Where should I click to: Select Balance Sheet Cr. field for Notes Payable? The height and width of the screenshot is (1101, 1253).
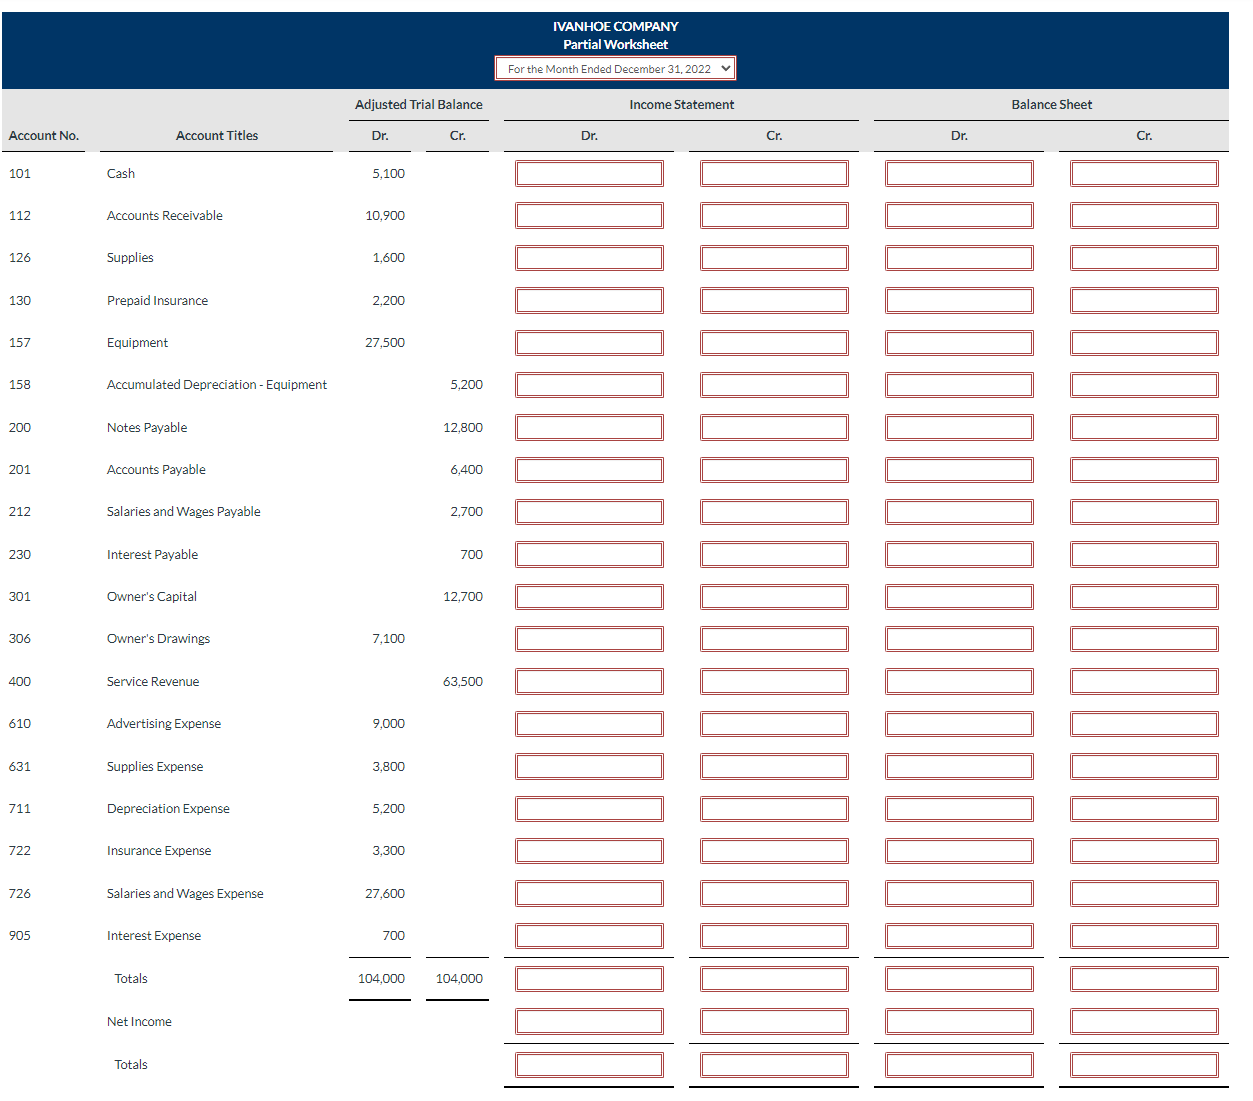pos(1144,427)
